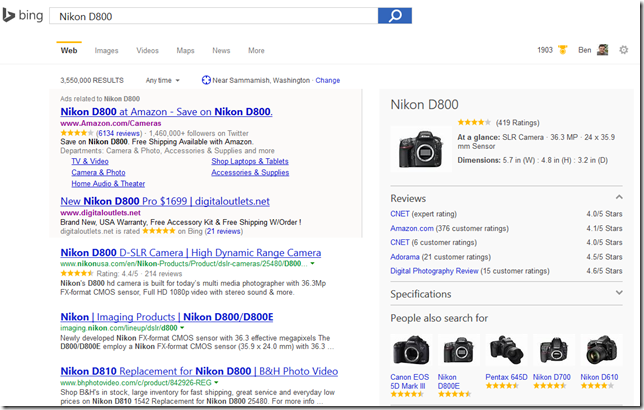
Task: Open CNET 6 customer ratings link
Action: tap(400, 242)
